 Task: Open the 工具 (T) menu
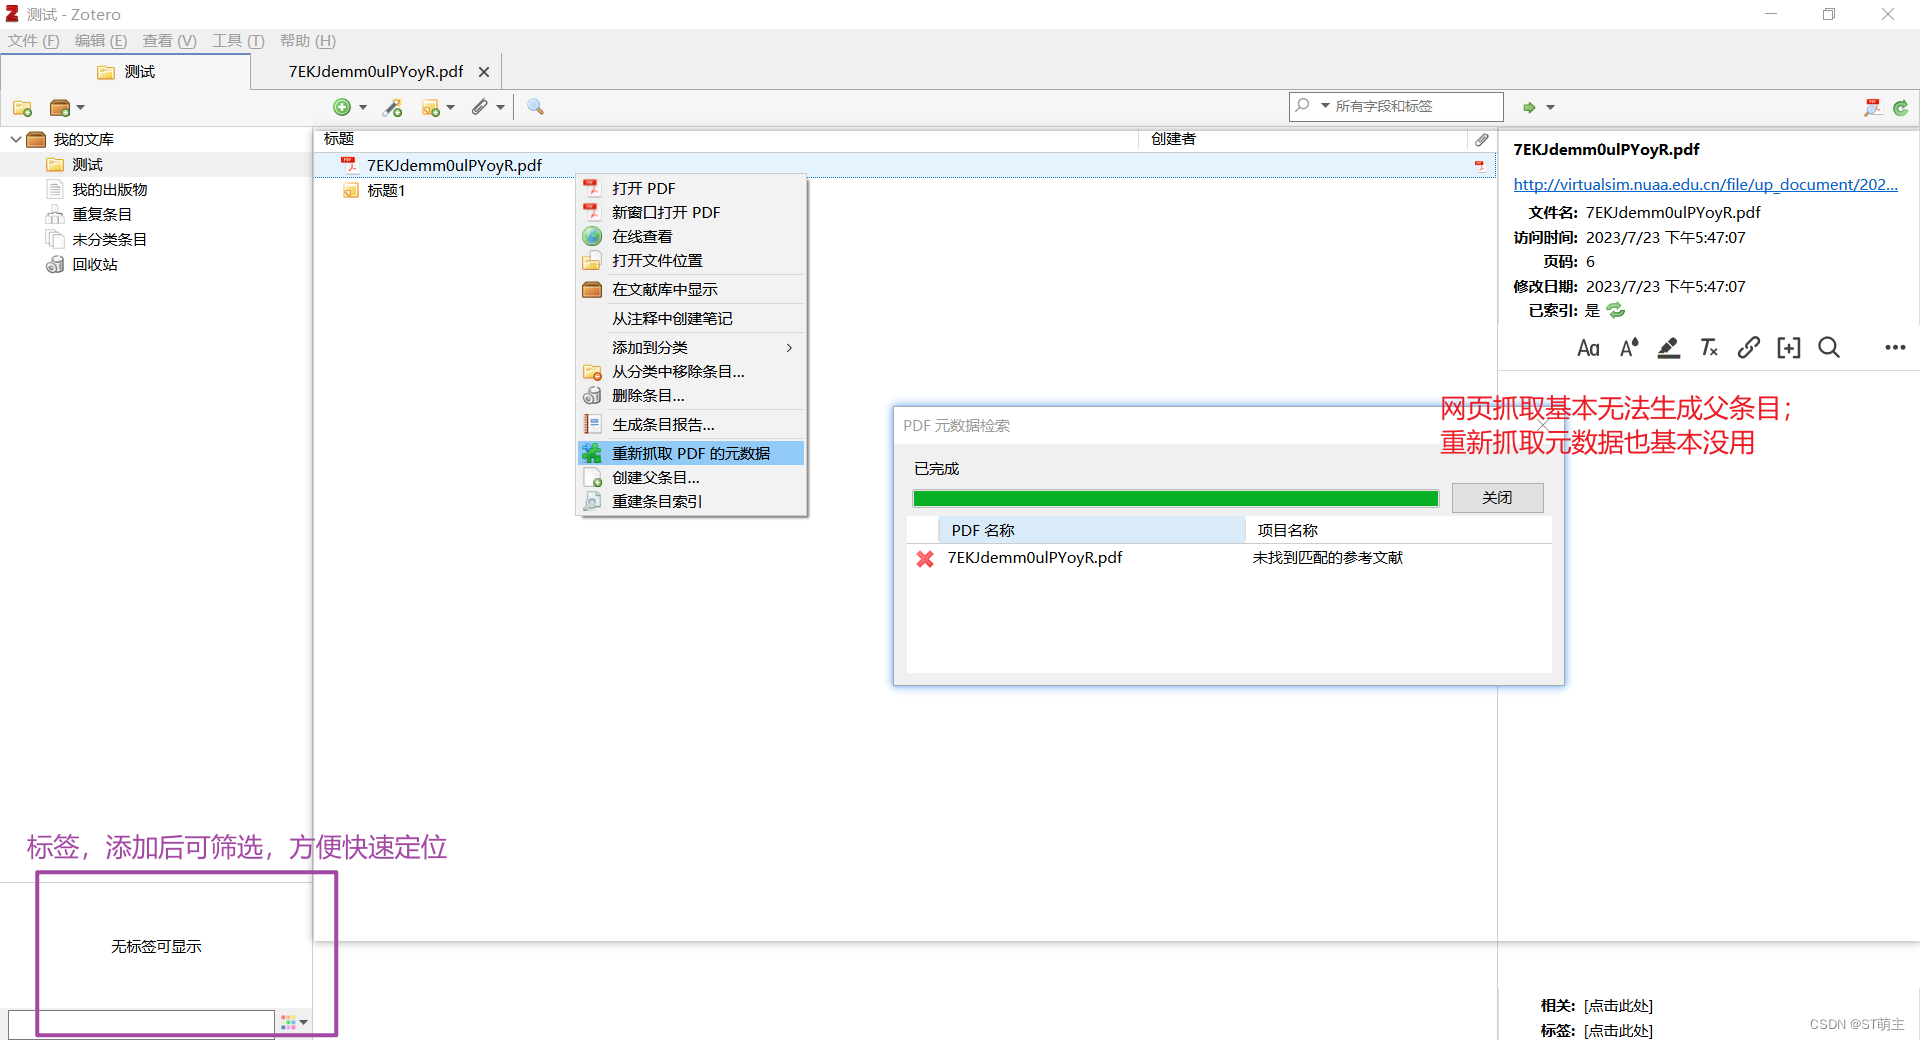(x=238, y=41)
